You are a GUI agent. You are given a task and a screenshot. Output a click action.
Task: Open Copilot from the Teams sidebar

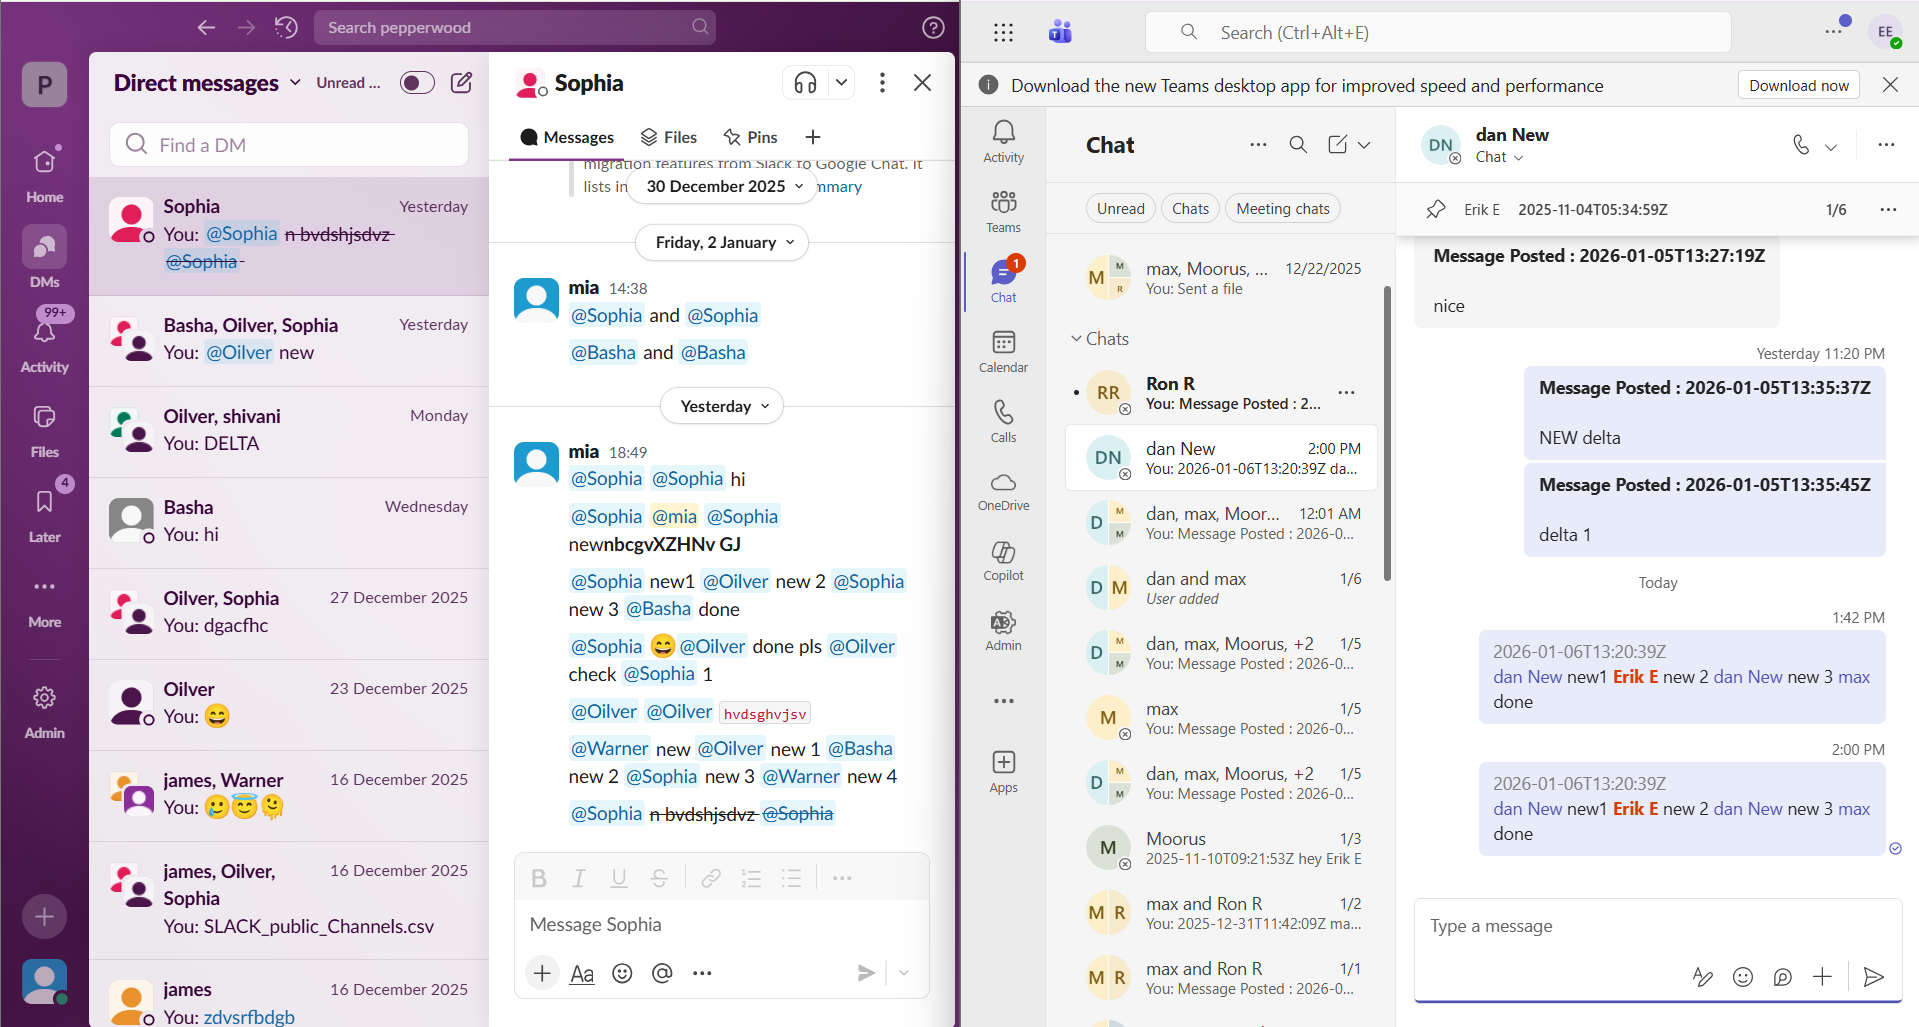(1003, 558)
